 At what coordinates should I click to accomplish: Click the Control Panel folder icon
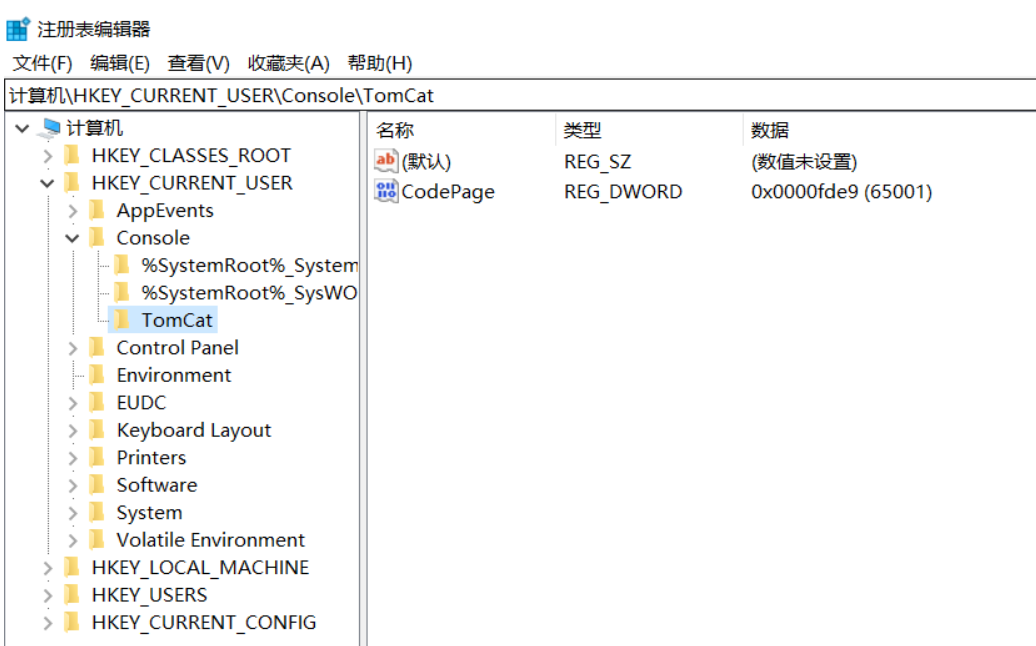click(x=97, y=347)
